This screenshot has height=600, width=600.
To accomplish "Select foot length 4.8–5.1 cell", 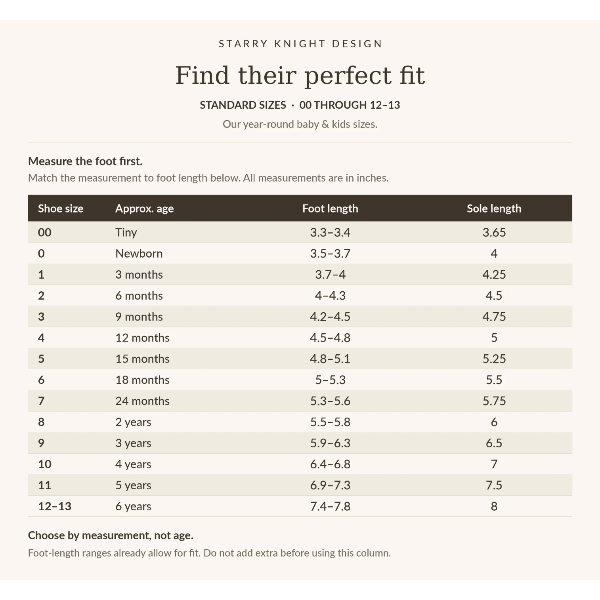I will (x=330, y=359).
